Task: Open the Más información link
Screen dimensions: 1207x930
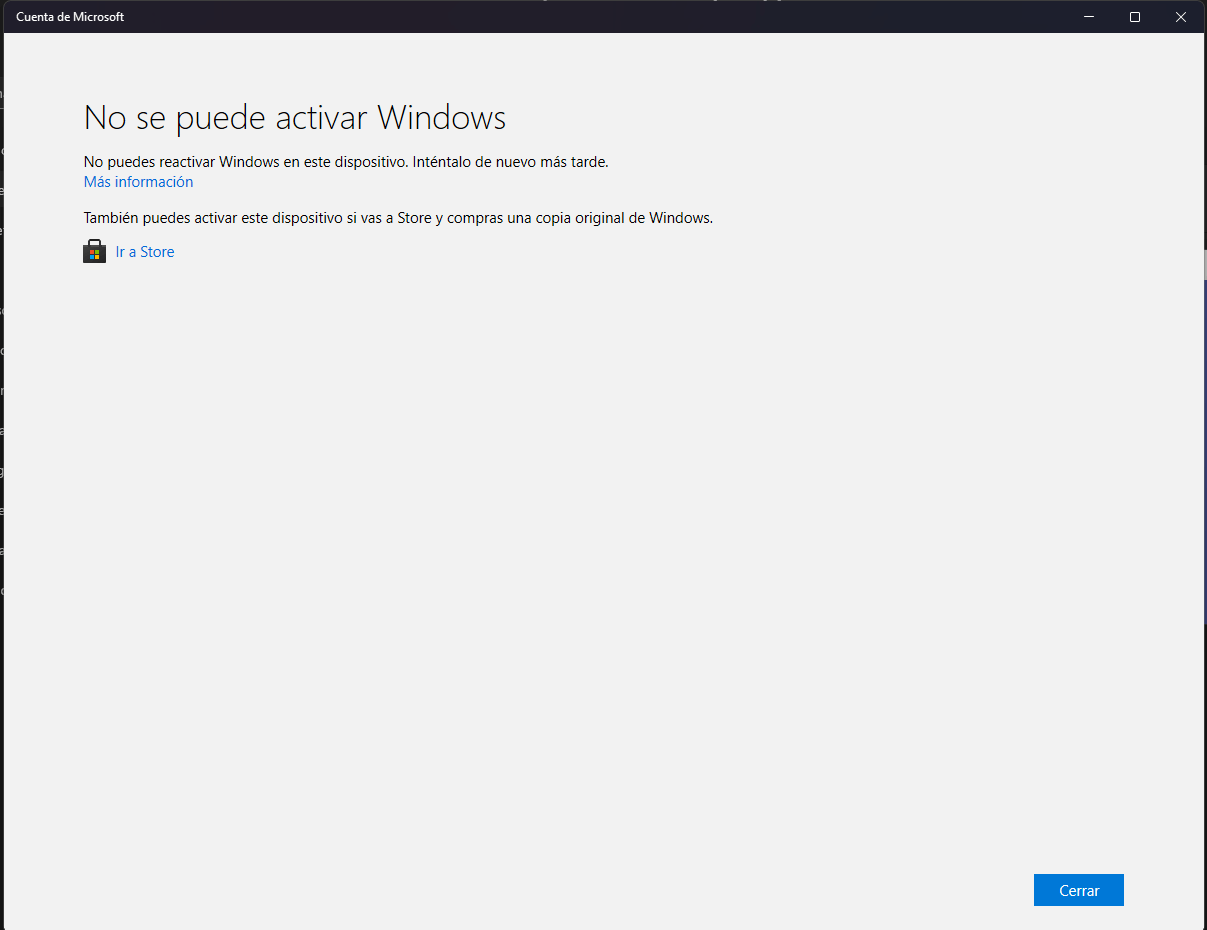Action: 138,182
